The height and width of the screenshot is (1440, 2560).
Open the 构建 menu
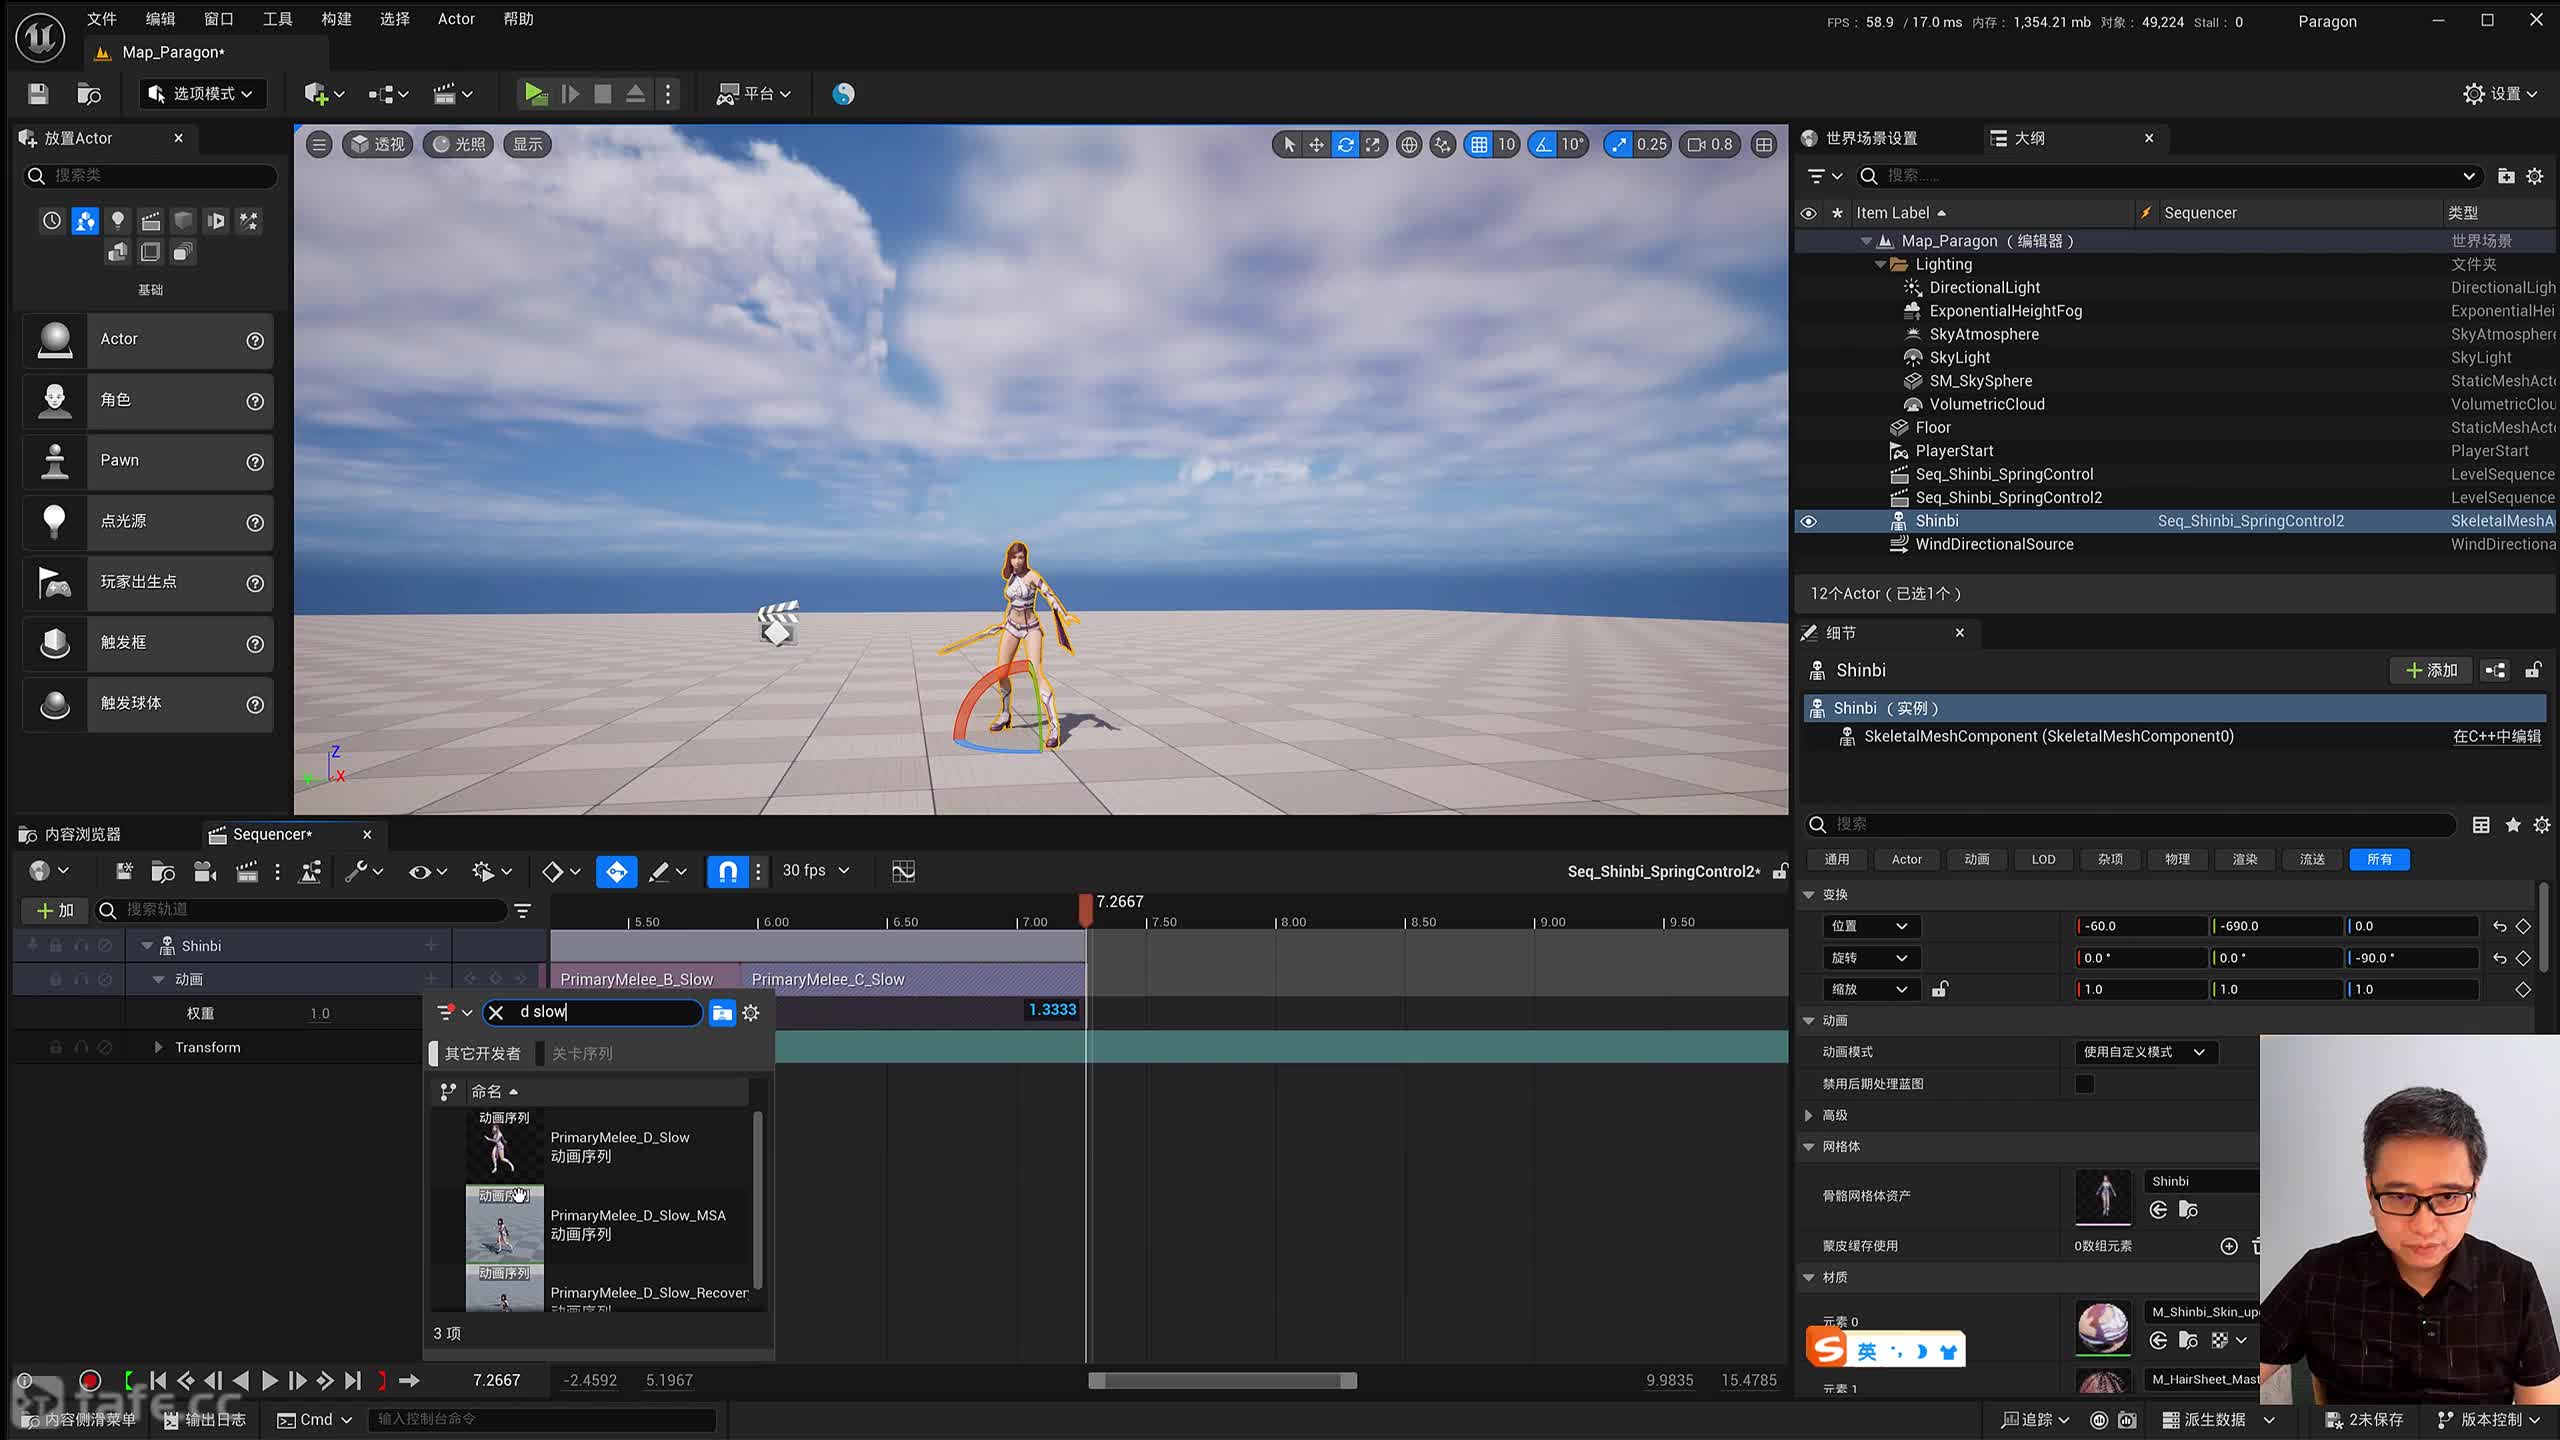point(336,19)
